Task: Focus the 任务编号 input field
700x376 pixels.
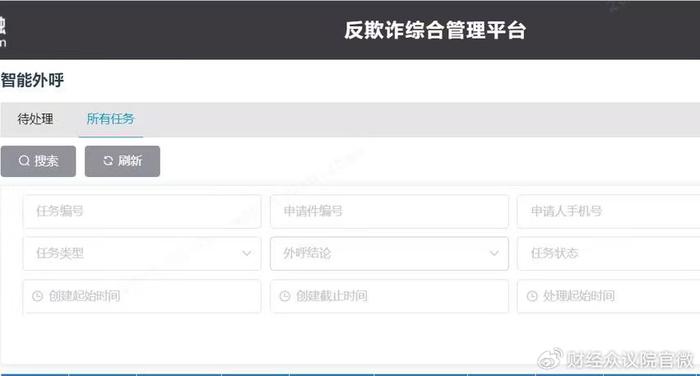Action: [142, 211]
